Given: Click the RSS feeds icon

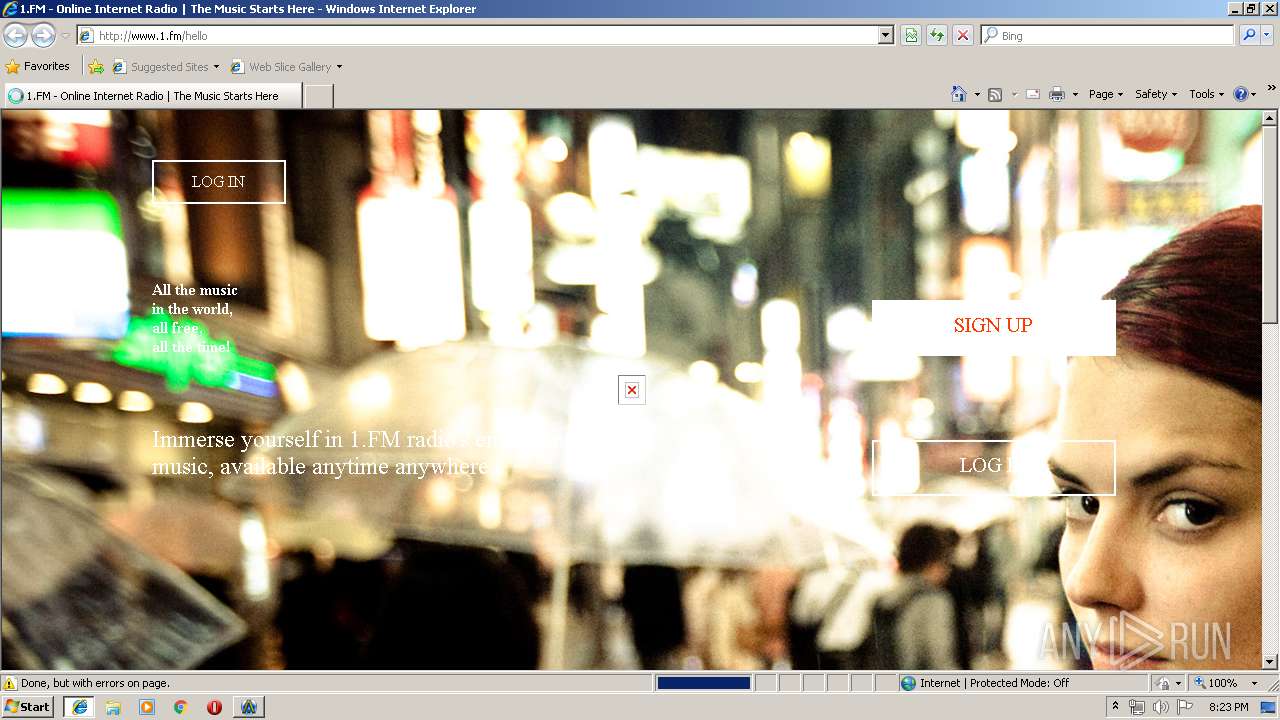Looking at the screenshot, I should point(995,94).
